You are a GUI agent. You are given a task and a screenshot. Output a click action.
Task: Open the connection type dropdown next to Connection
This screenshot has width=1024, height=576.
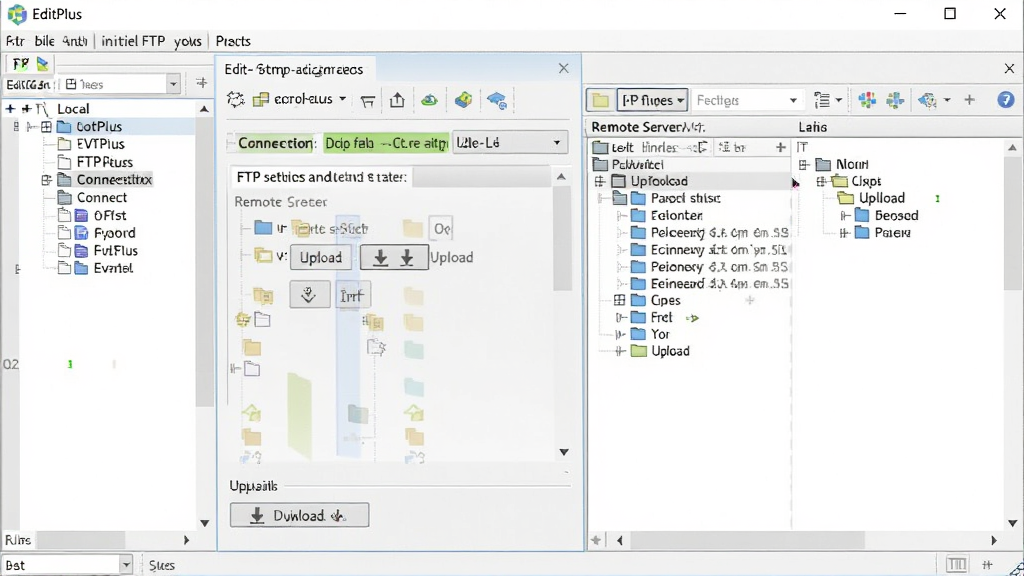tap(509, 142)
